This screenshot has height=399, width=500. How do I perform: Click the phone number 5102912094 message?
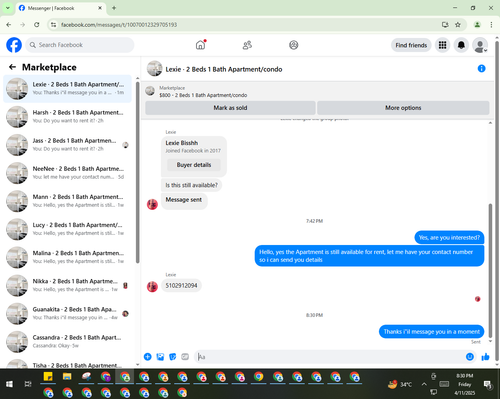(x=181, y=286)
